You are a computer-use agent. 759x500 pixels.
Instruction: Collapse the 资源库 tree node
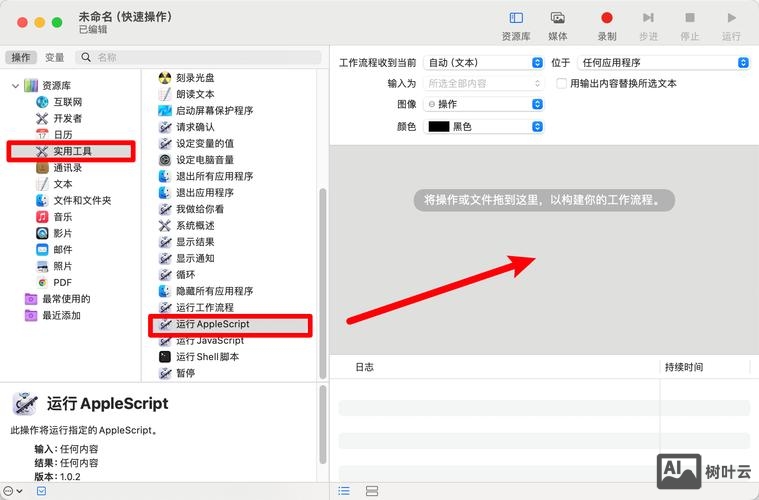(15, 86)
